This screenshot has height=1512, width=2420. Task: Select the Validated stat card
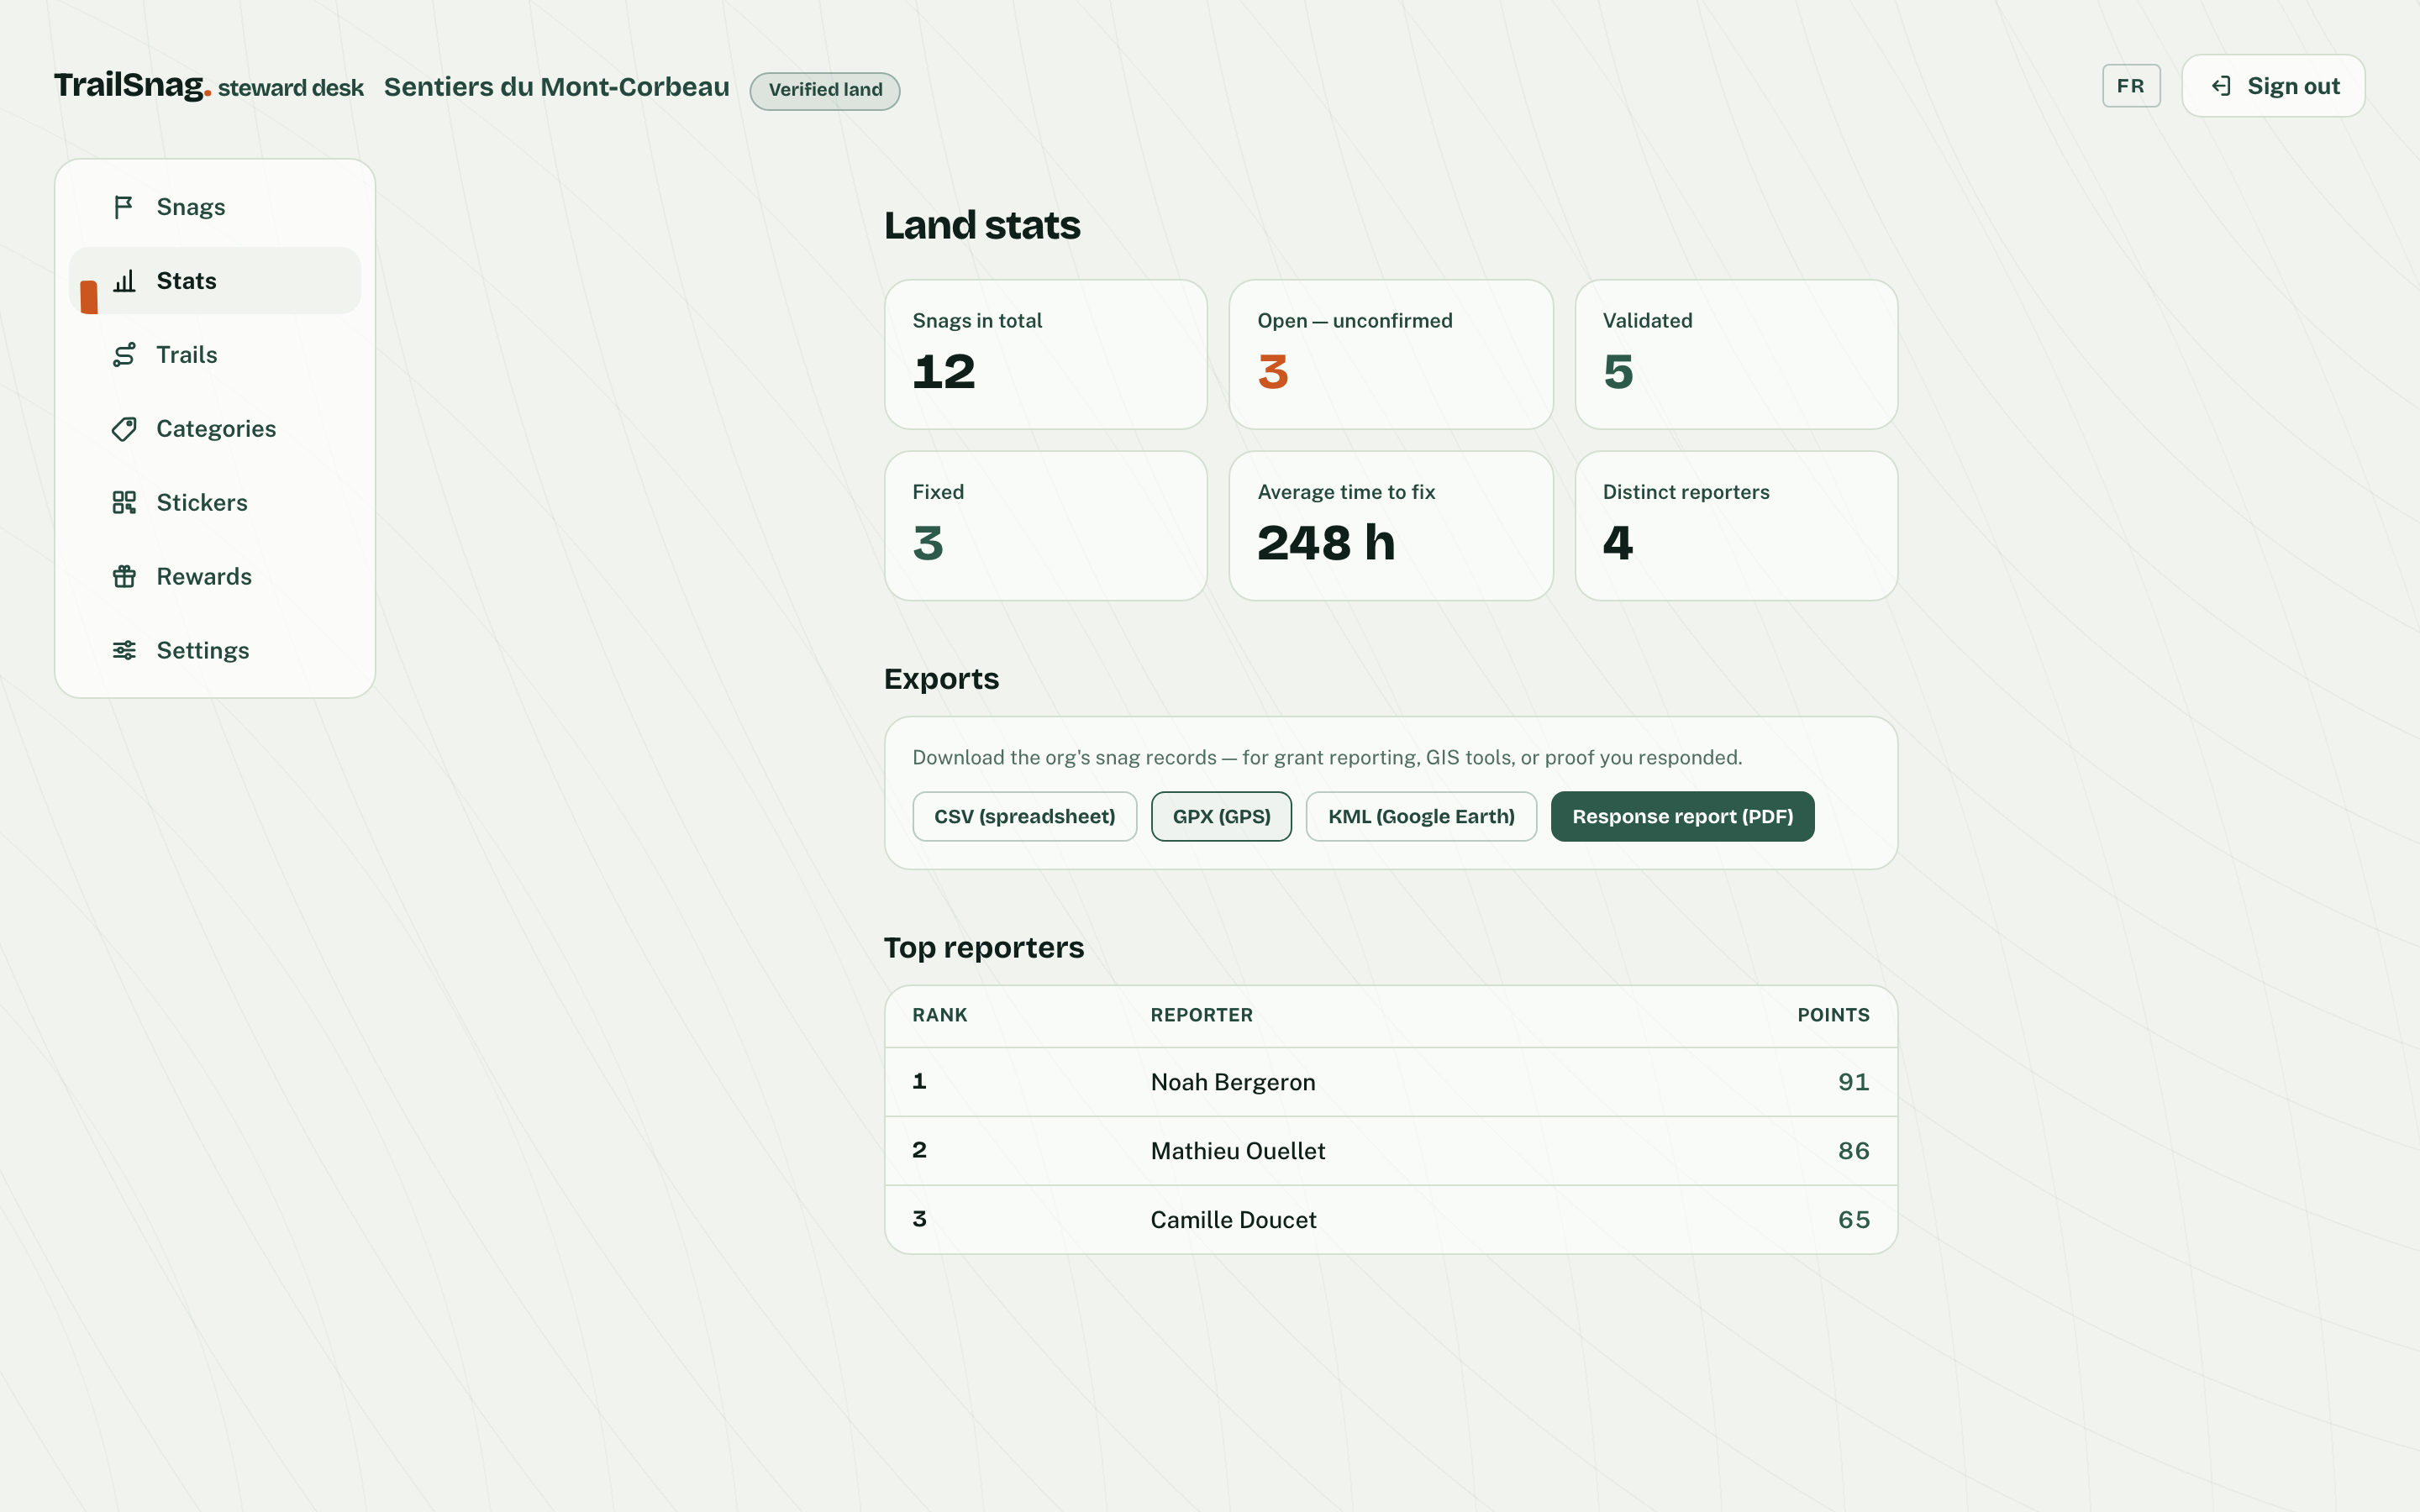pyautogui.click(x=1736, y=355)
